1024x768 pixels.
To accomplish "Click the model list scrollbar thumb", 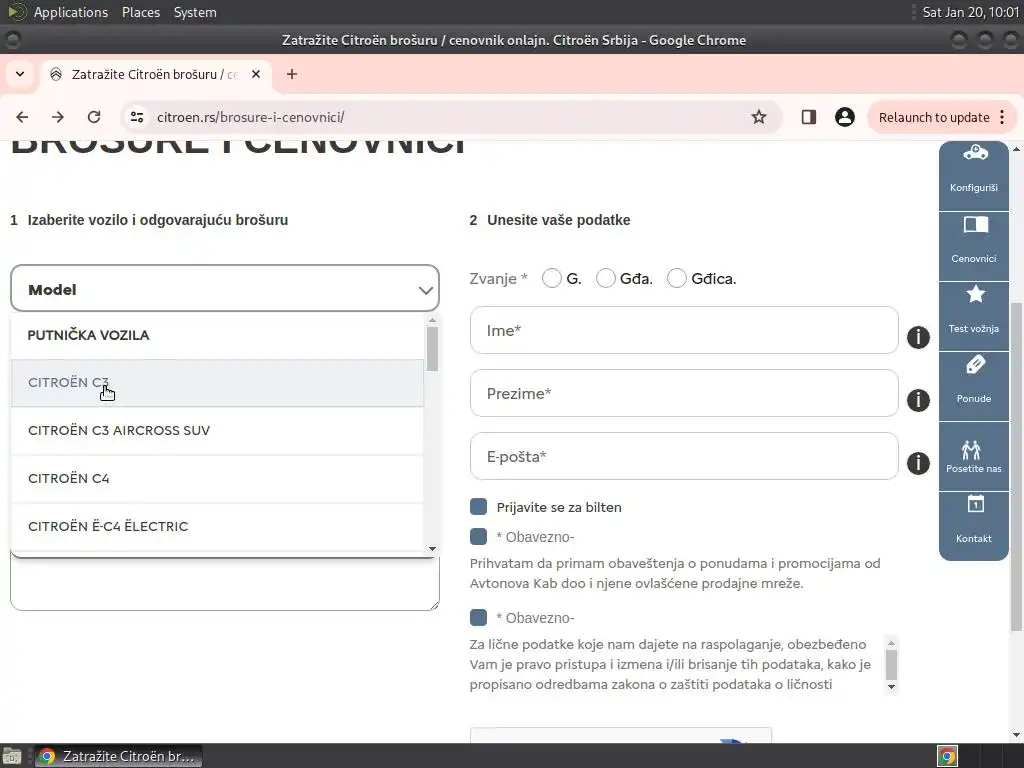I will click(432, 349).
